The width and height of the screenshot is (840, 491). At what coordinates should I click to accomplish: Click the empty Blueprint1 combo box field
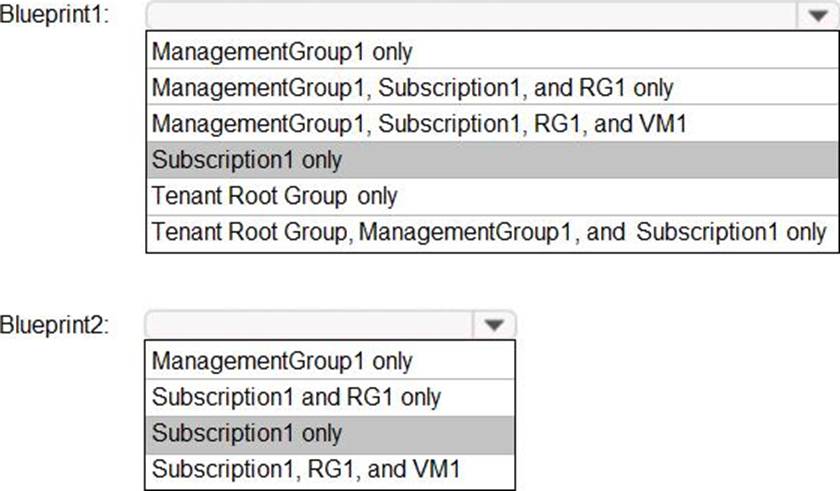[470, 17]
